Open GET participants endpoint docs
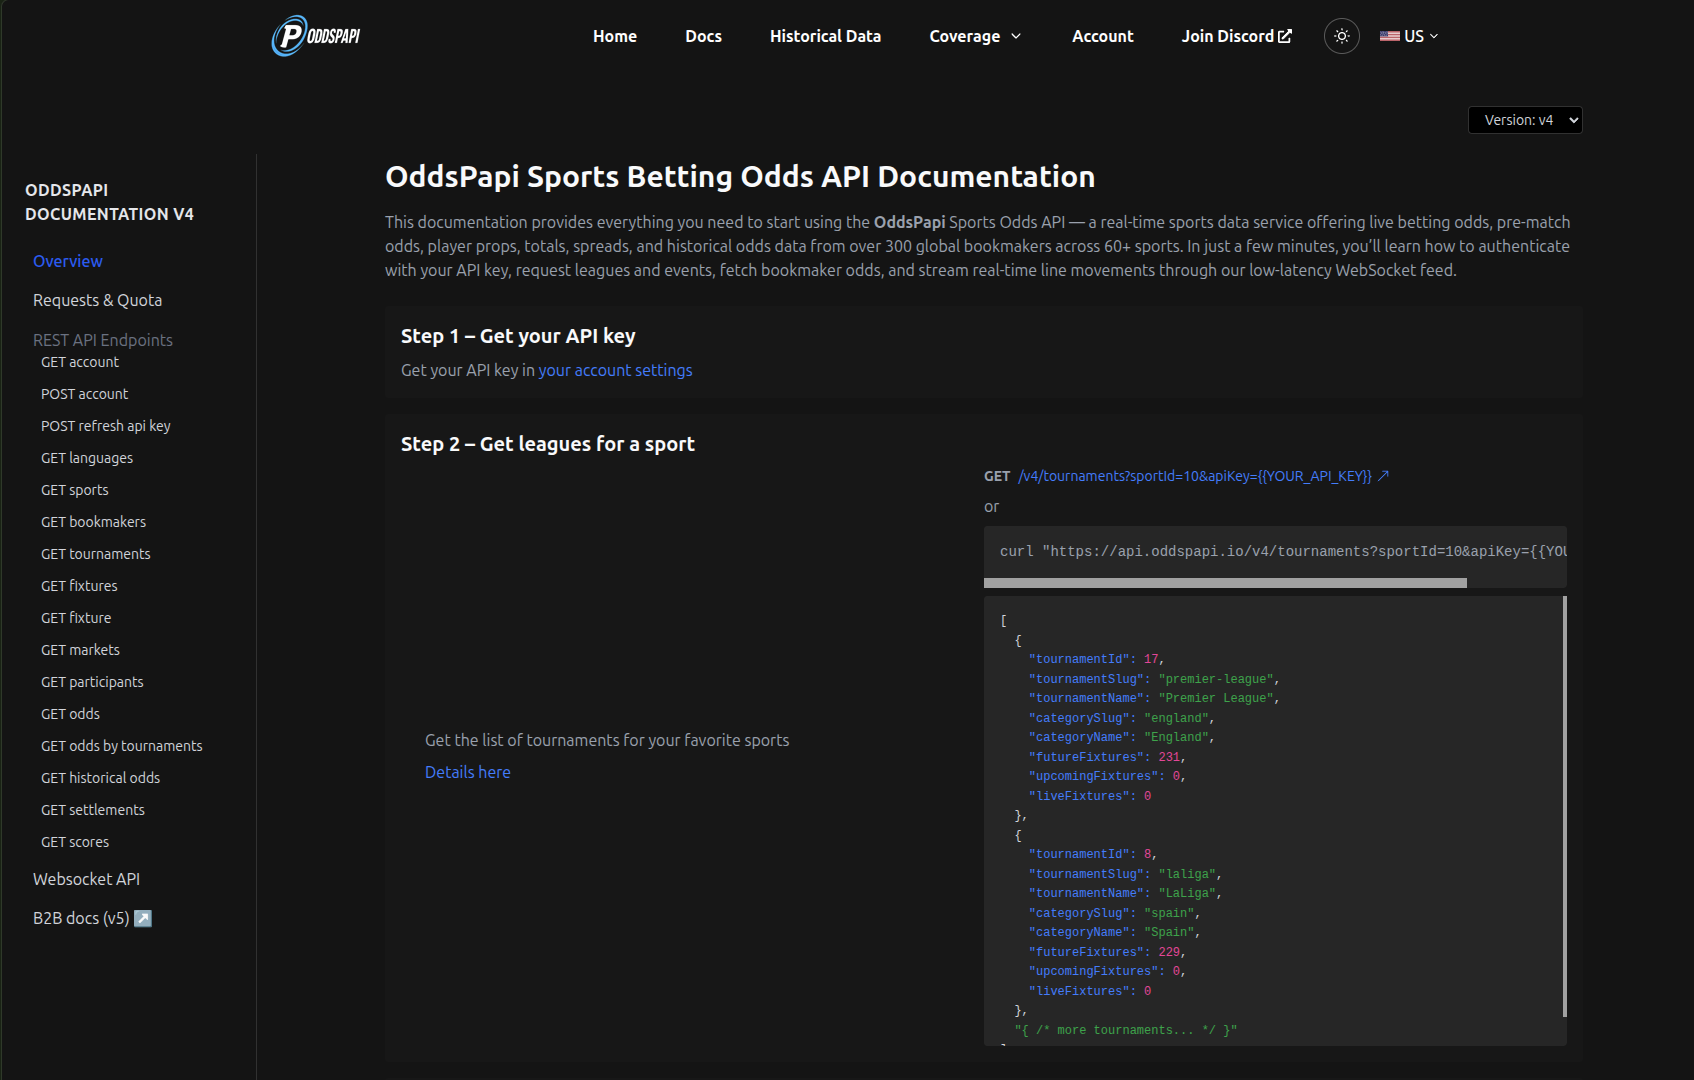The image size is (1694, 1080). click(x=92, y=682)
